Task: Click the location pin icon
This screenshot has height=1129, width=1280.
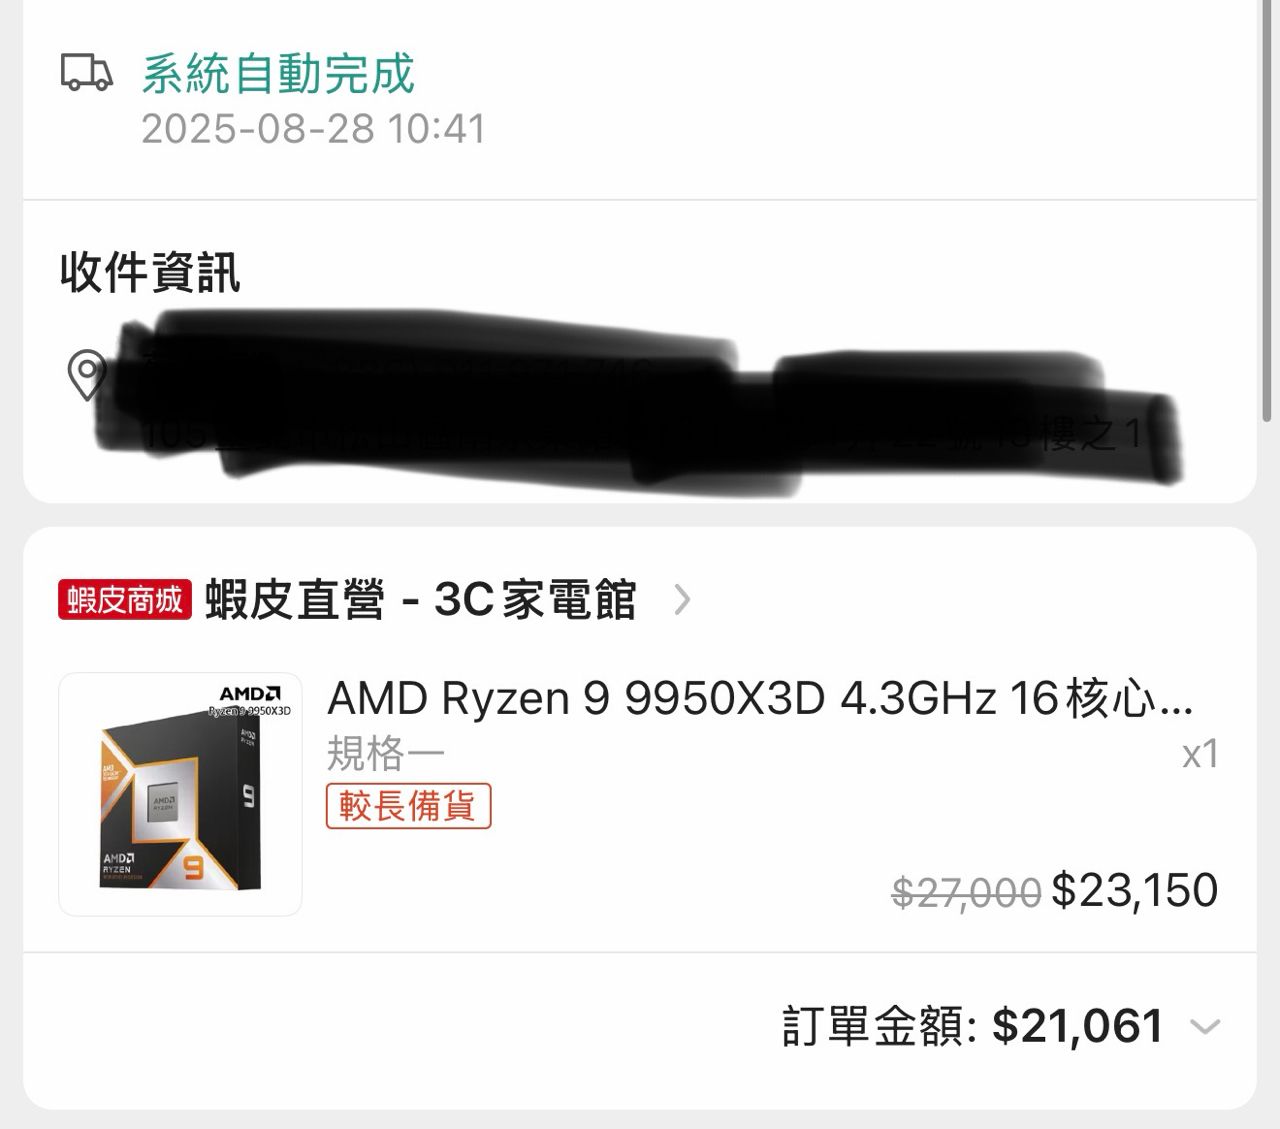Action: pyautogui.click(x=86, y=375)
